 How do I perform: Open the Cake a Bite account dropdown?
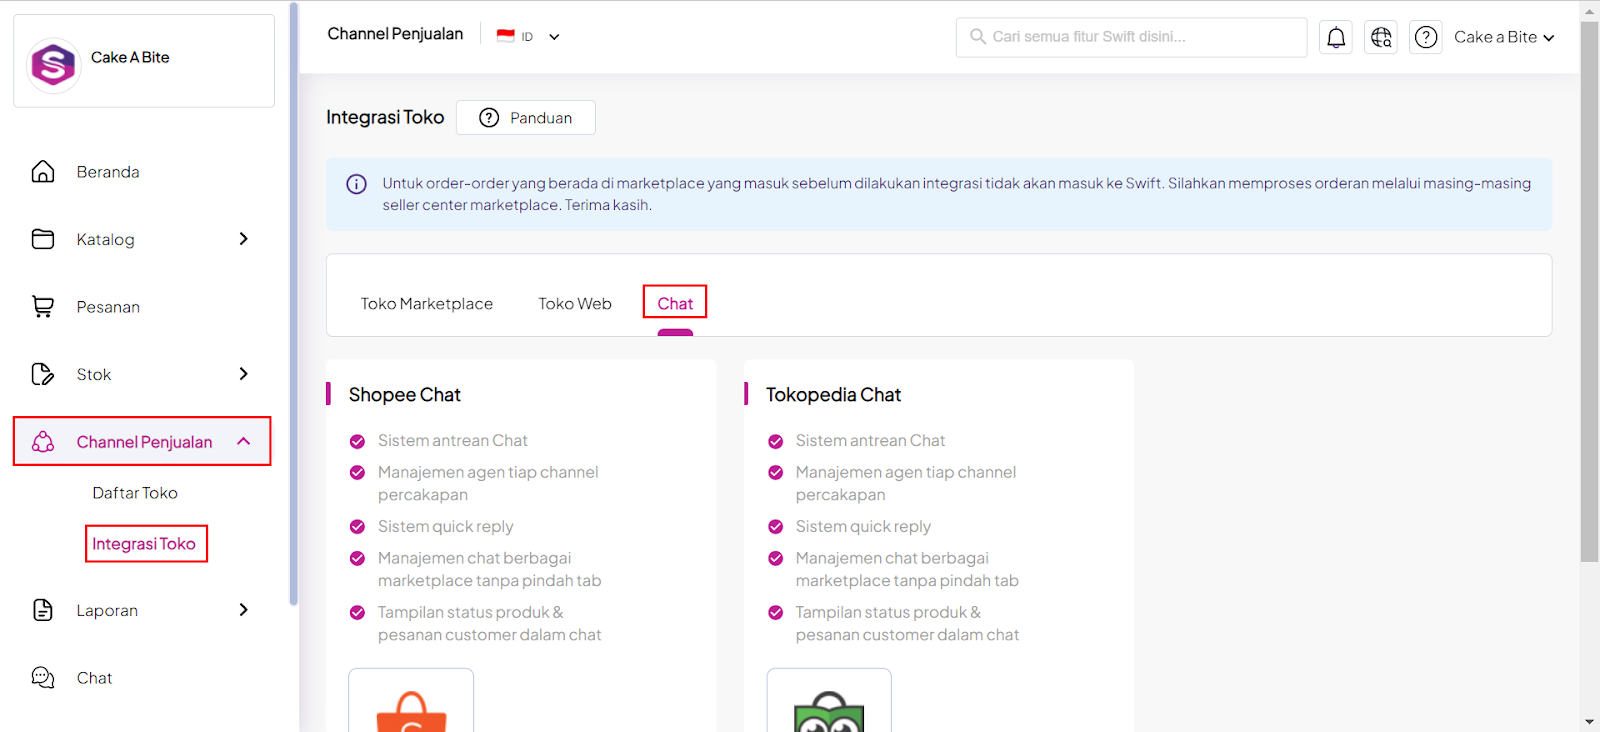click(1504, 37)
